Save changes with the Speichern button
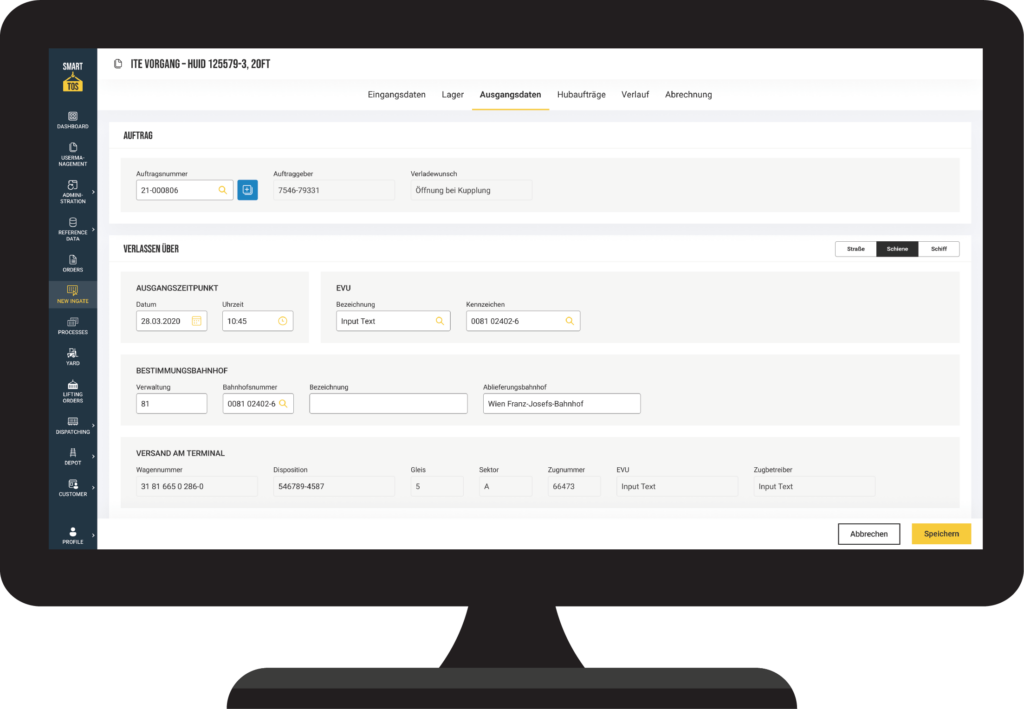Image resolution: width=1024 pixels, height=709 pixels. 940,533
